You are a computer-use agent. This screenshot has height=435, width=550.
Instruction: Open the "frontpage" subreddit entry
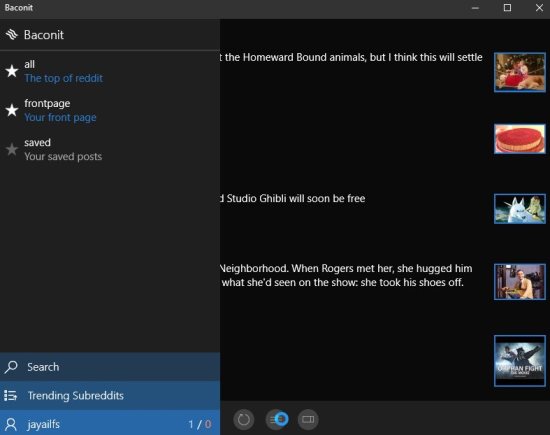[x=110, y=110]
